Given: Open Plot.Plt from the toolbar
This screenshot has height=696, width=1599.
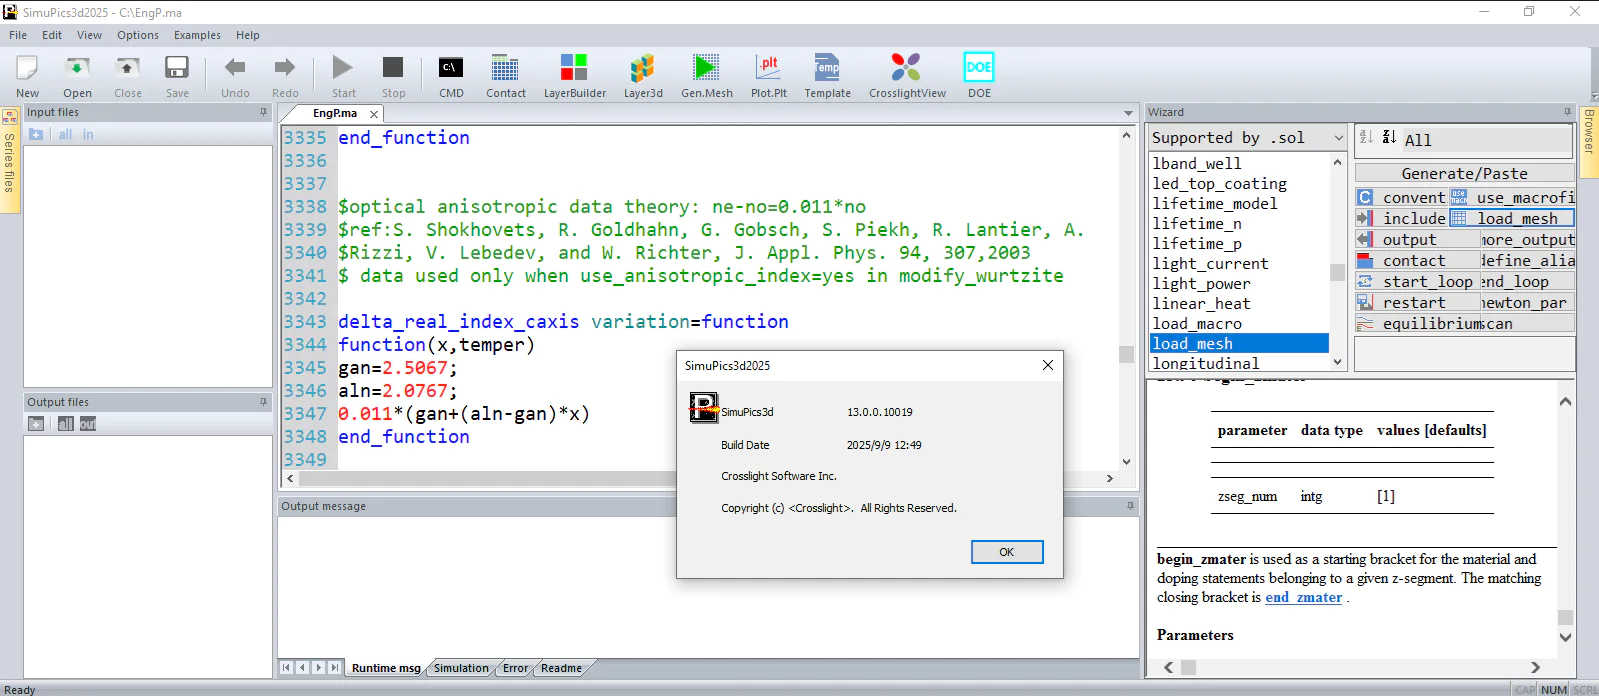Looking at the screenshot, I should (768, 76).
